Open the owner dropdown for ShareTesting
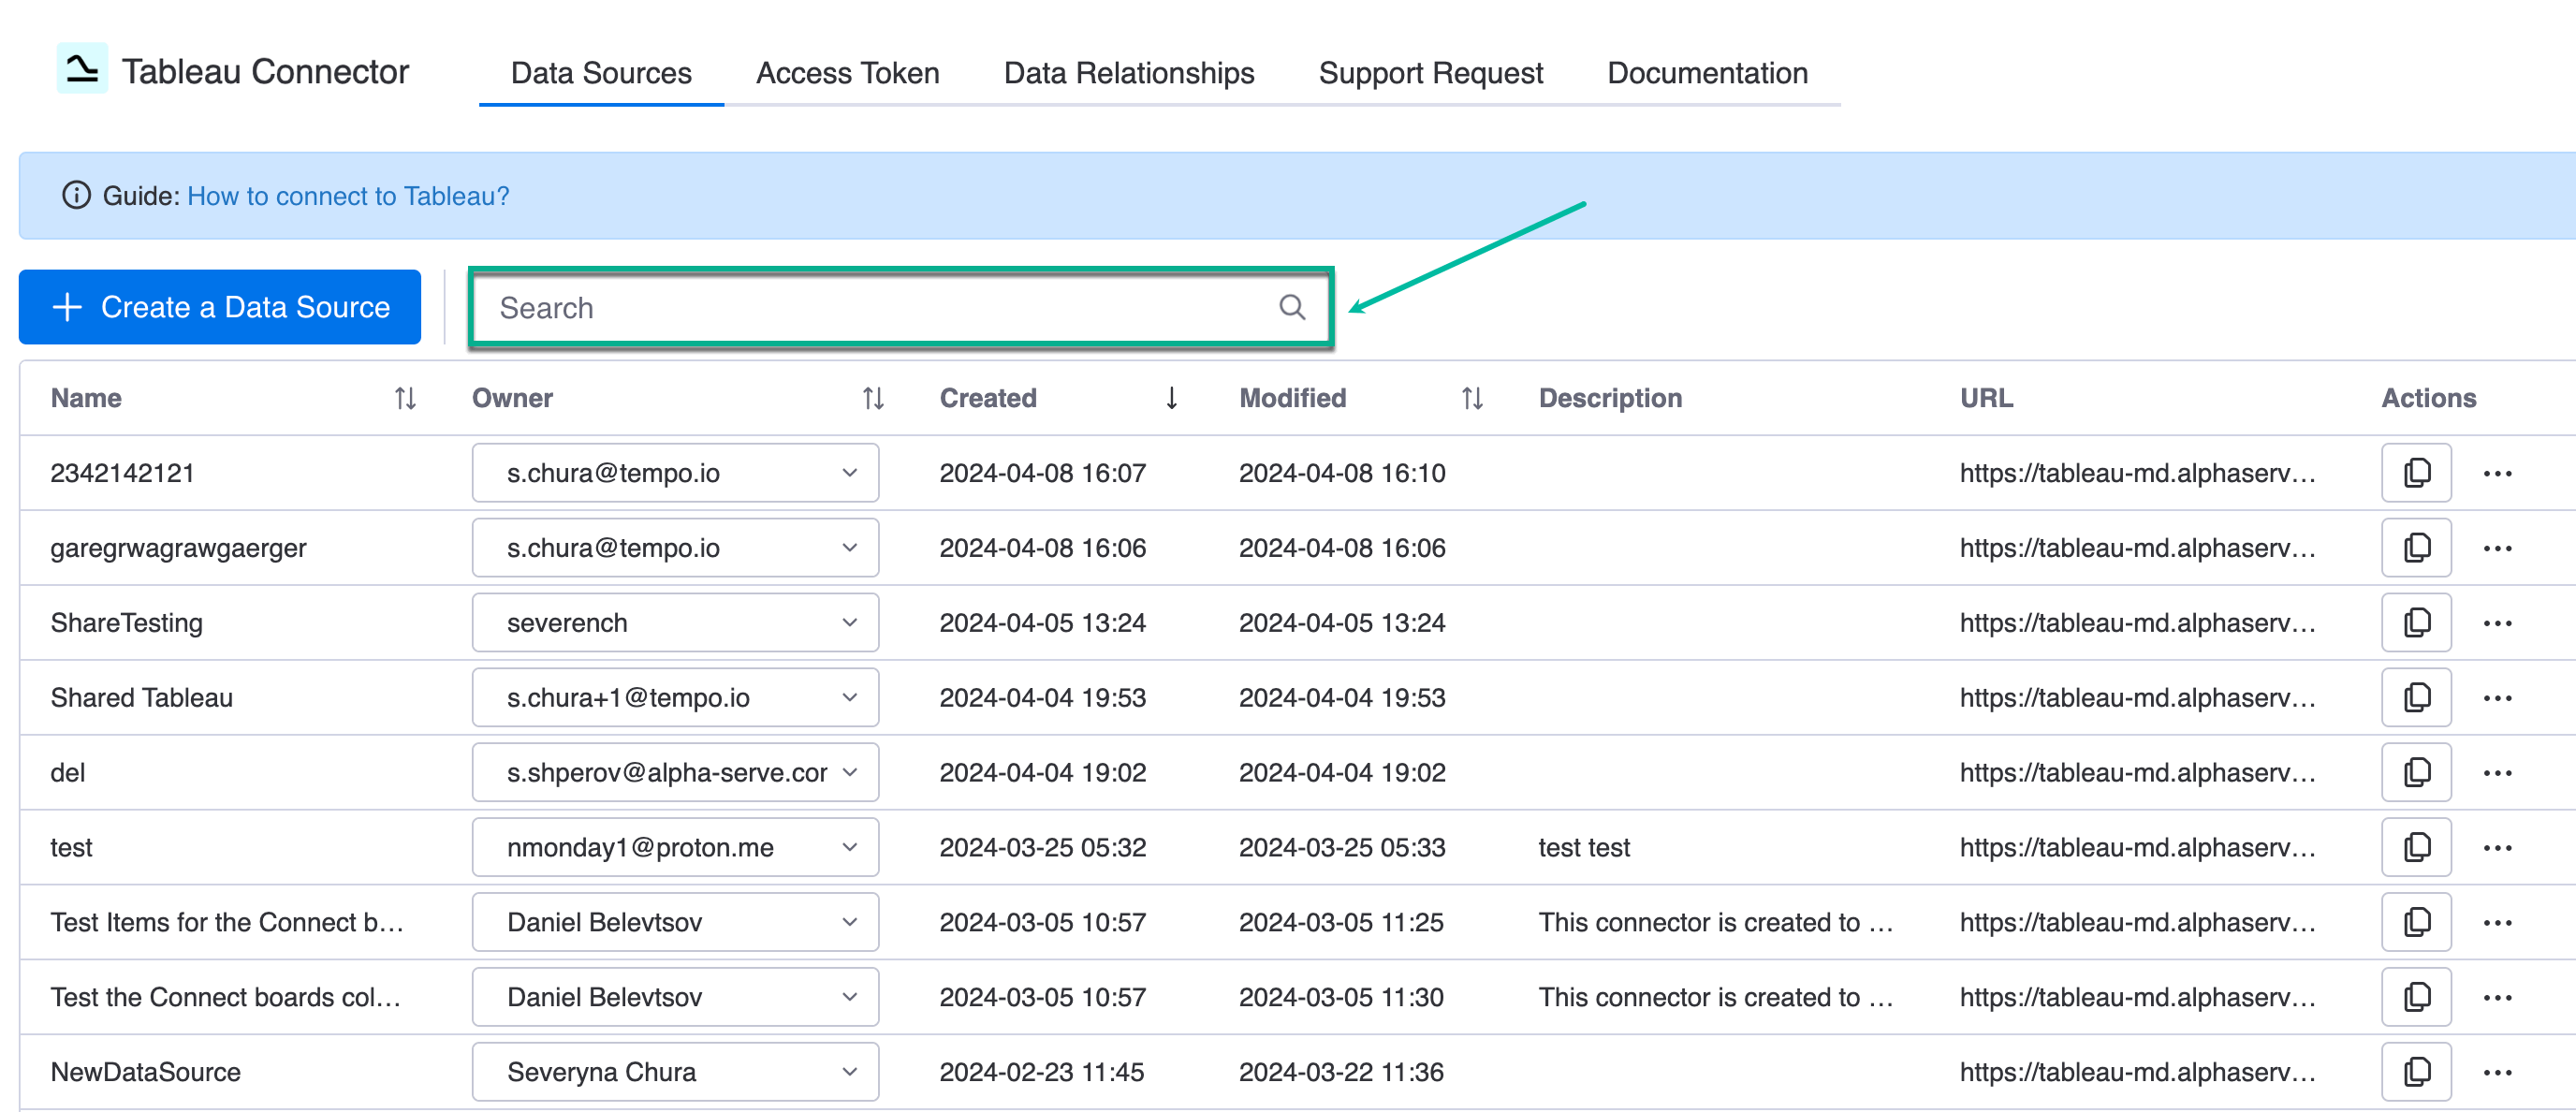 click(851, 622)
